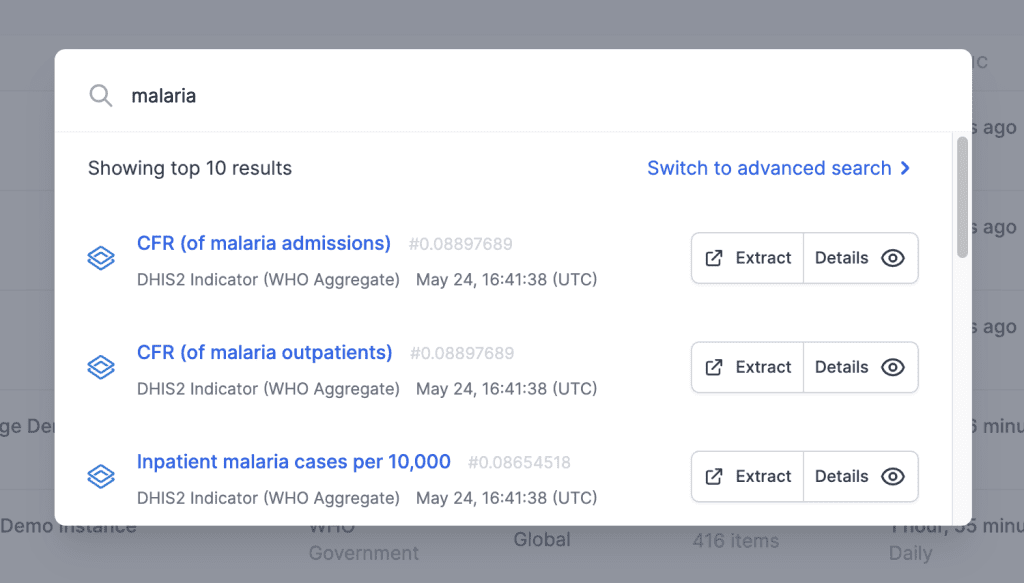Open Inpatient malaria cases per 10,000

tap(294, 462)
